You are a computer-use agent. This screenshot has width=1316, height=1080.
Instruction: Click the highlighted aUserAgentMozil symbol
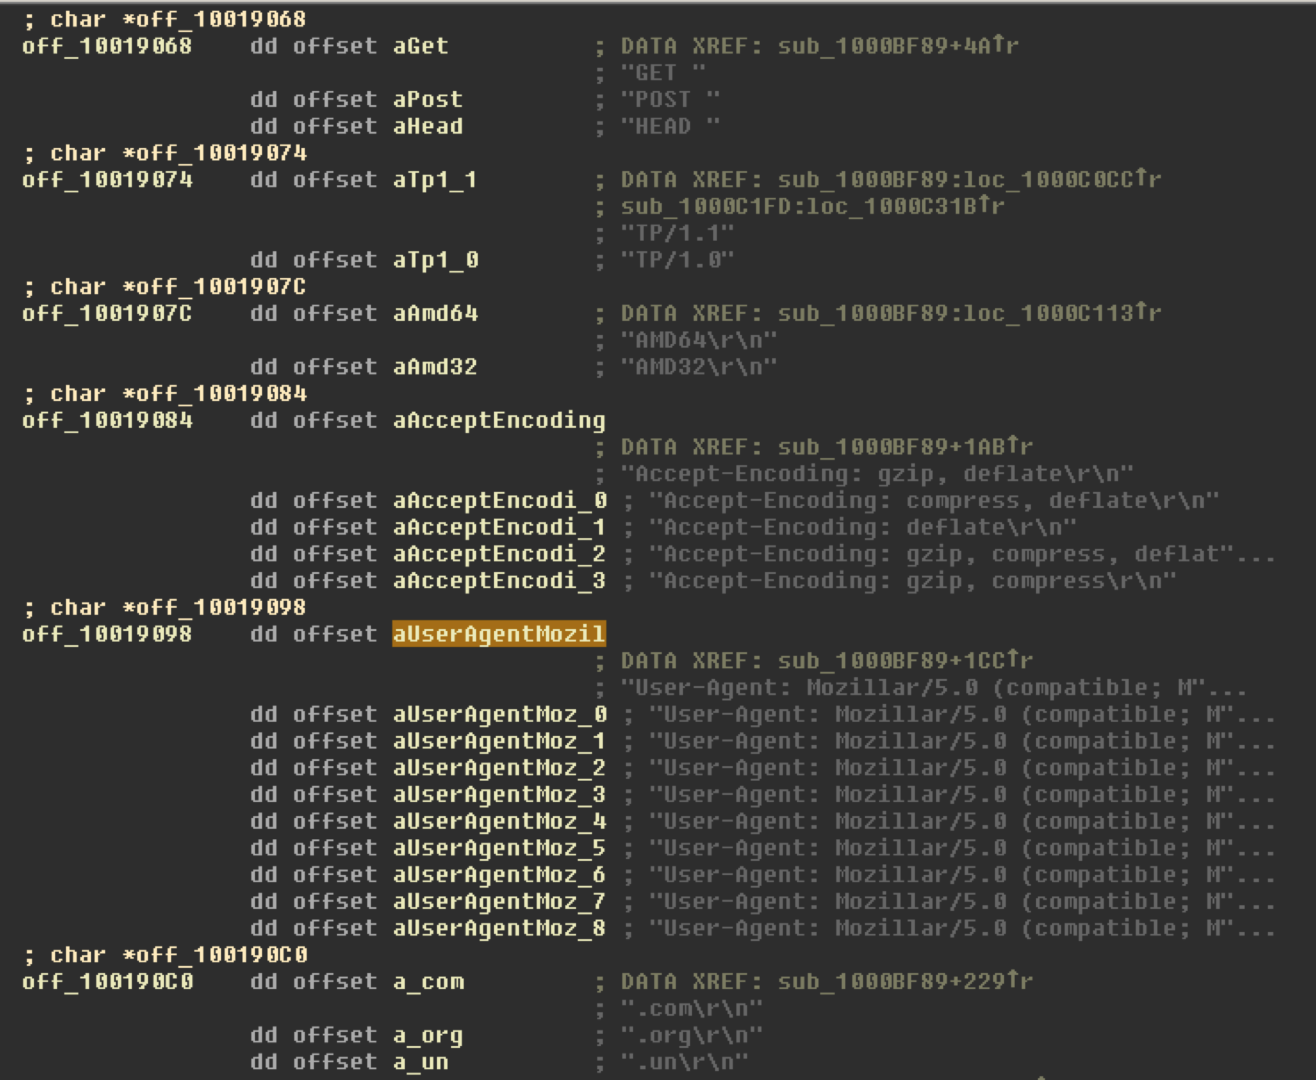coord(498,634)
